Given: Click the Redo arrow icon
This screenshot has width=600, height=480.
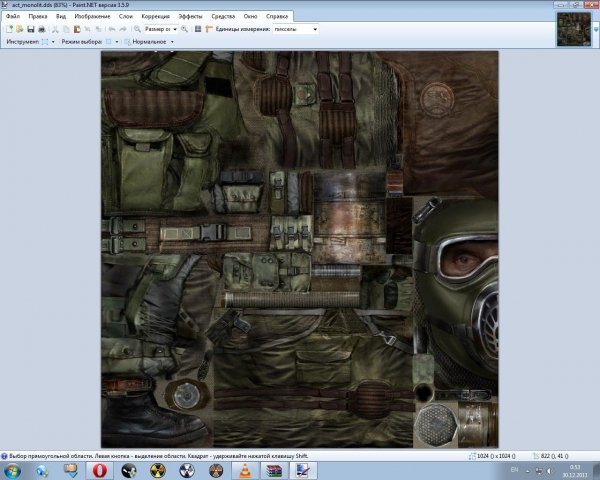Looking at the screenshot, I should [123, 29].
